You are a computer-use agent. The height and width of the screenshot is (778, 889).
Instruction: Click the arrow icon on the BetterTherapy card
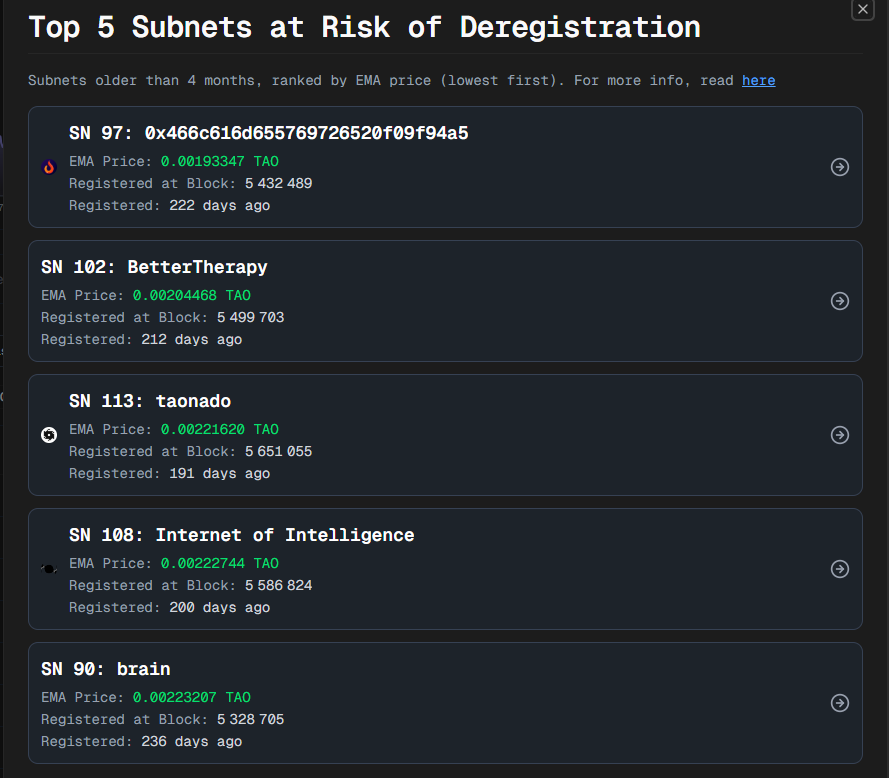(840, 301)
